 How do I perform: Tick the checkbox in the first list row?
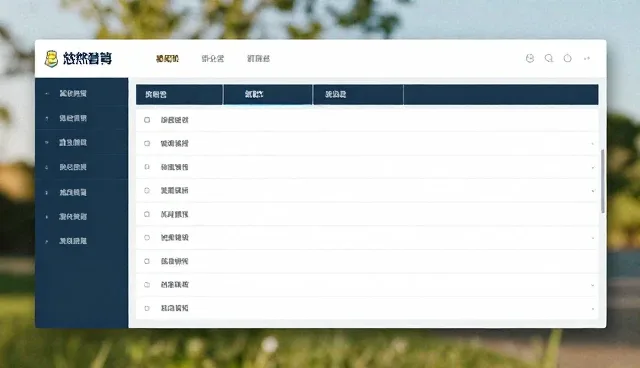(x=147, y=120)
